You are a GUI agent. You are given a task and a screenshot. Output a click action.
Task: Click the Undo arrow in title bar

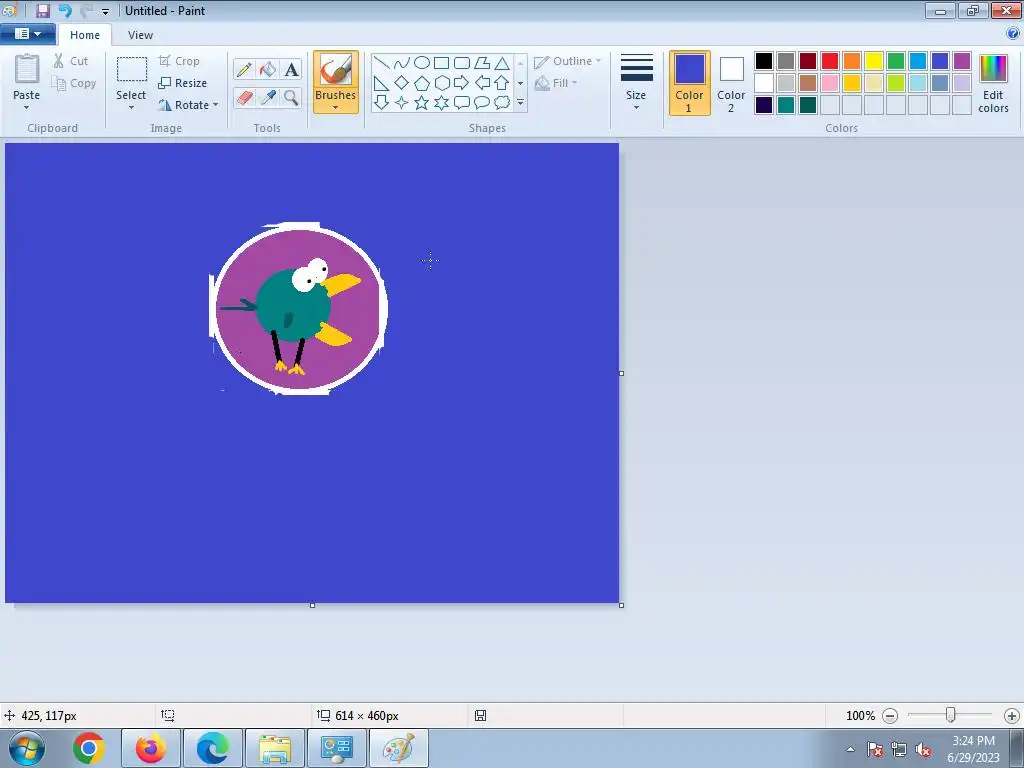(65, 11)
